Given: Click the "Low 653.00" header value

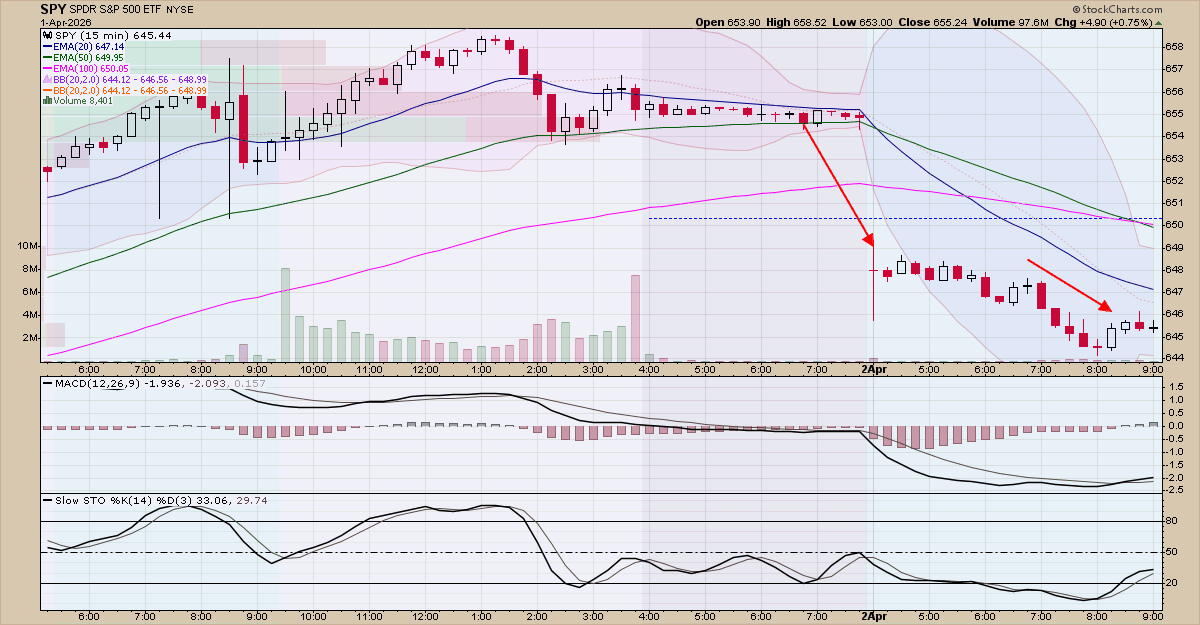Looking at the screenshot, I should (x=860, y=22).
